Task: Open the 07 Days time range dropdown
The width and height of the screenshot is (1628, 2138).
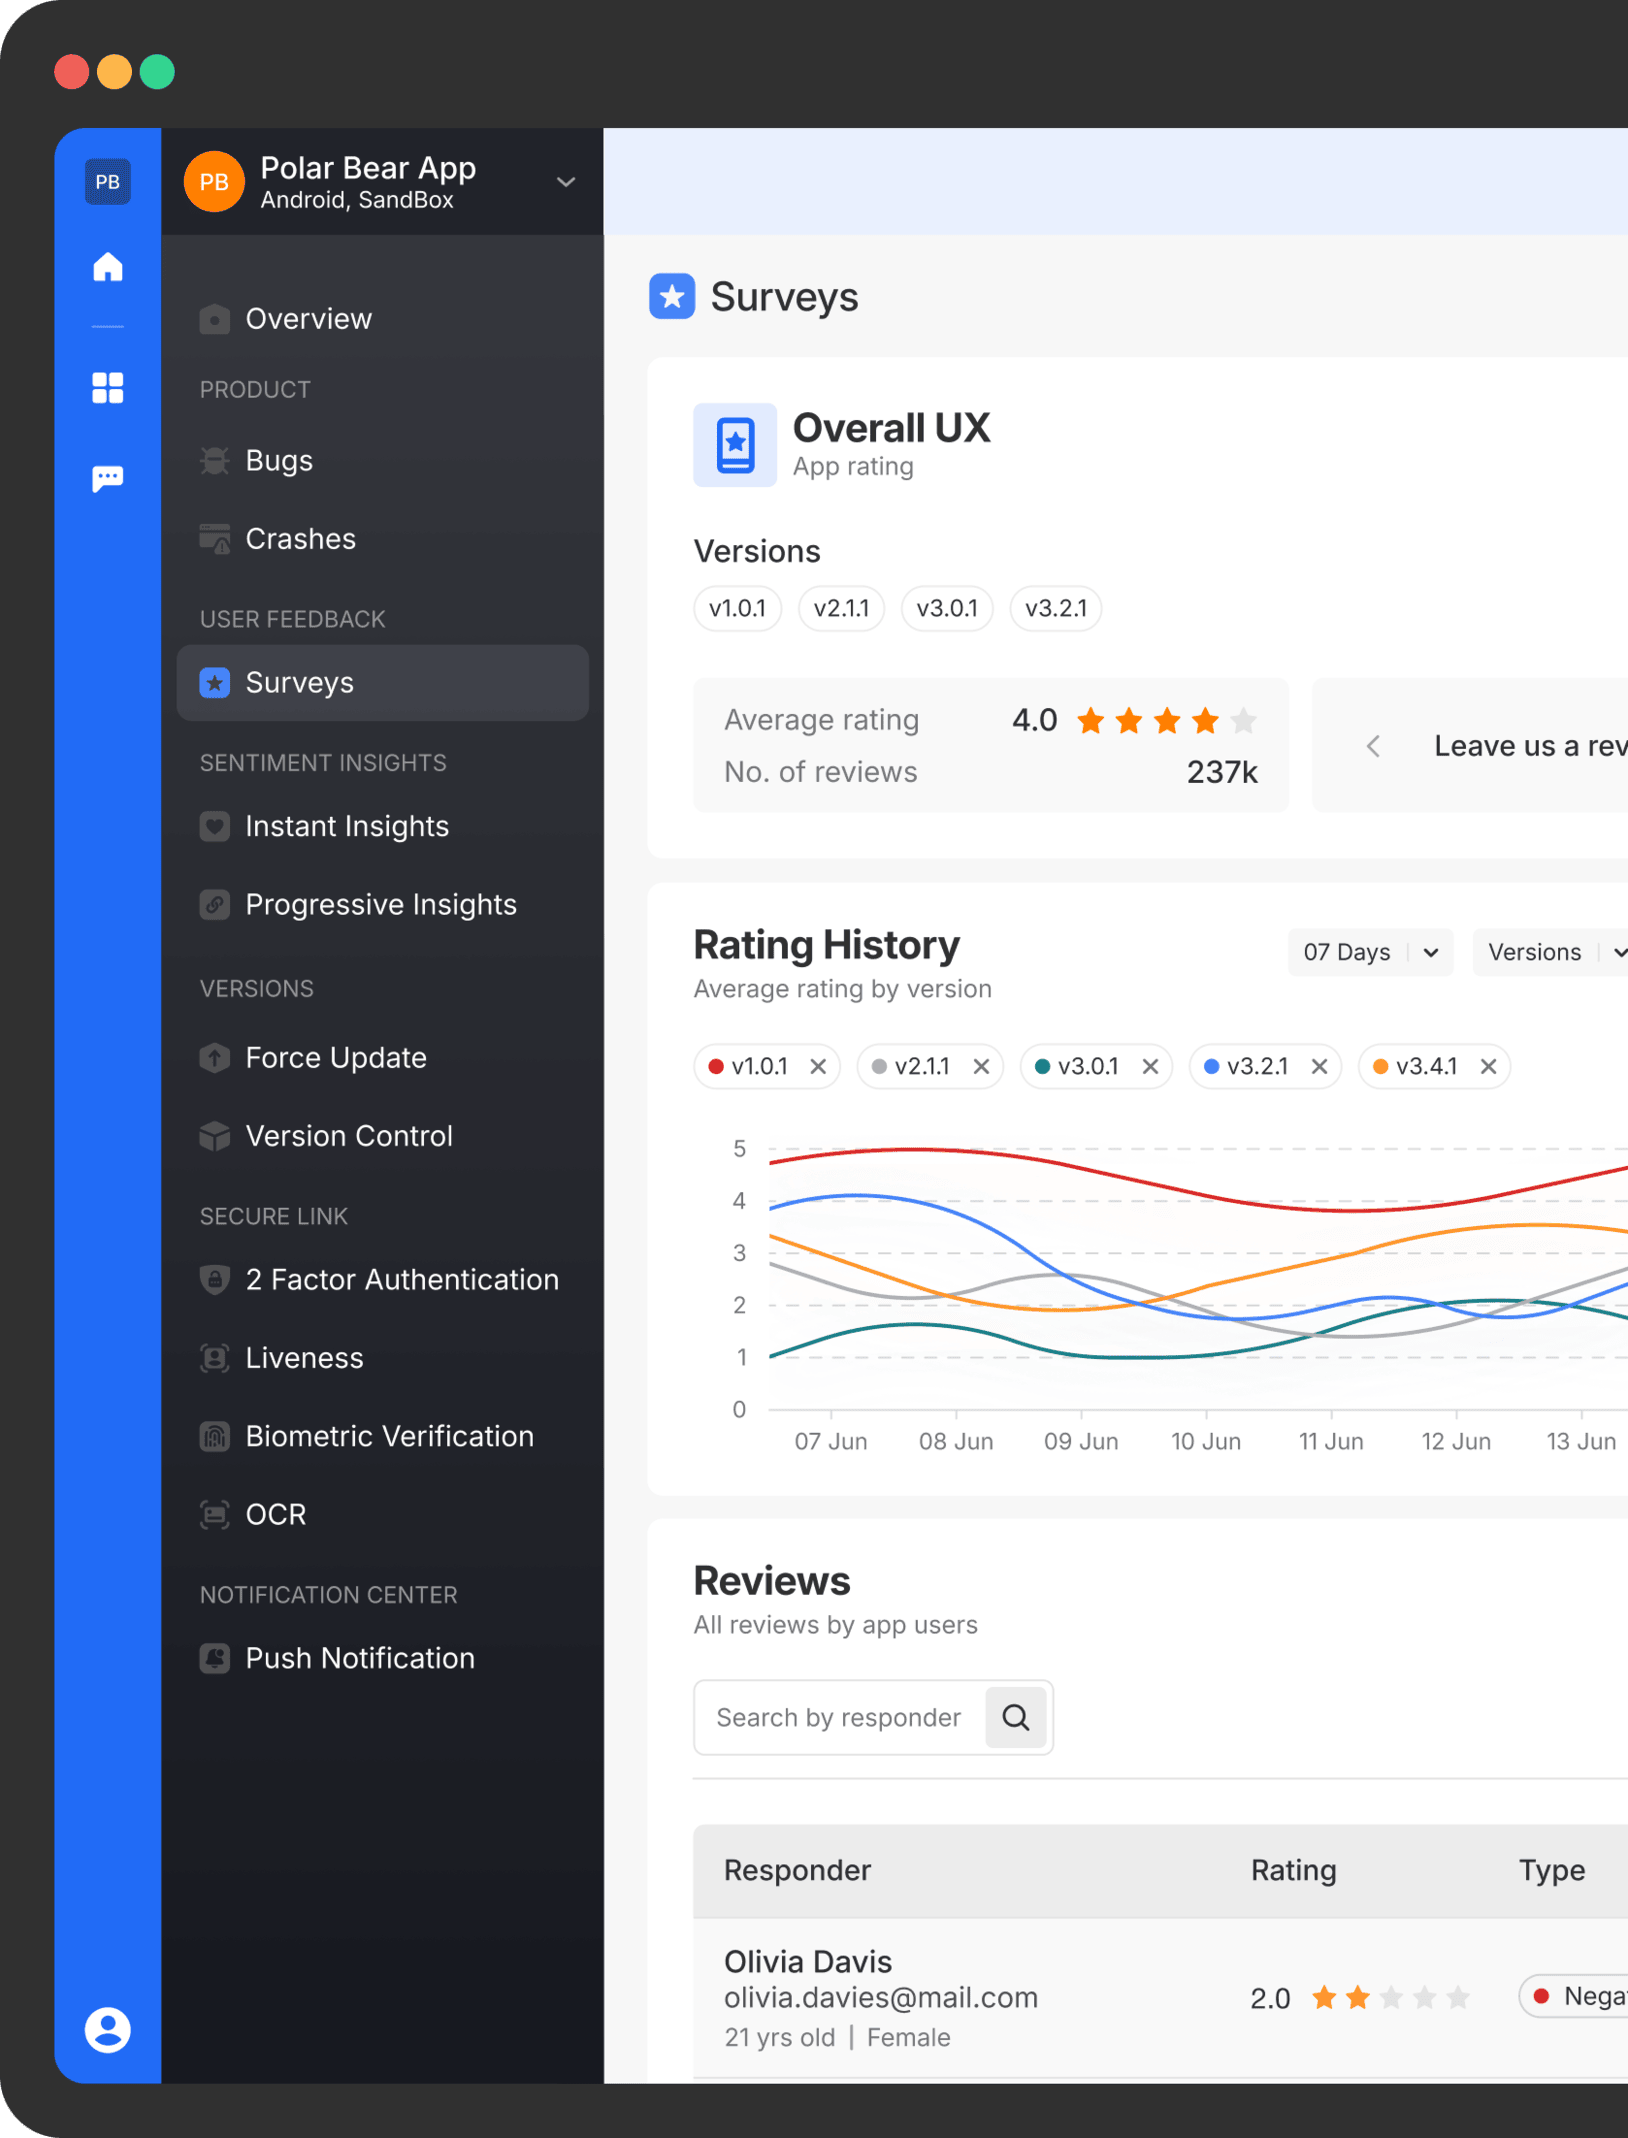Action: tap(1370, 952)
